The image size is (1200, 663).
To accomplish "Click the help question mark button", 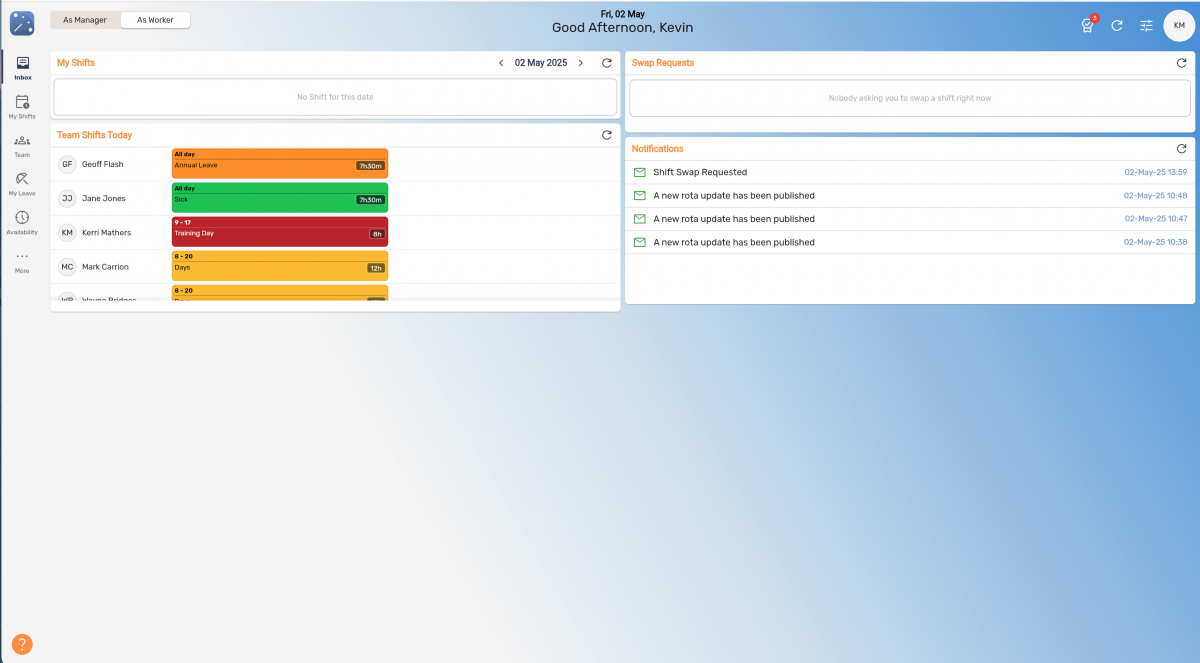I will (x=22, y=644).
